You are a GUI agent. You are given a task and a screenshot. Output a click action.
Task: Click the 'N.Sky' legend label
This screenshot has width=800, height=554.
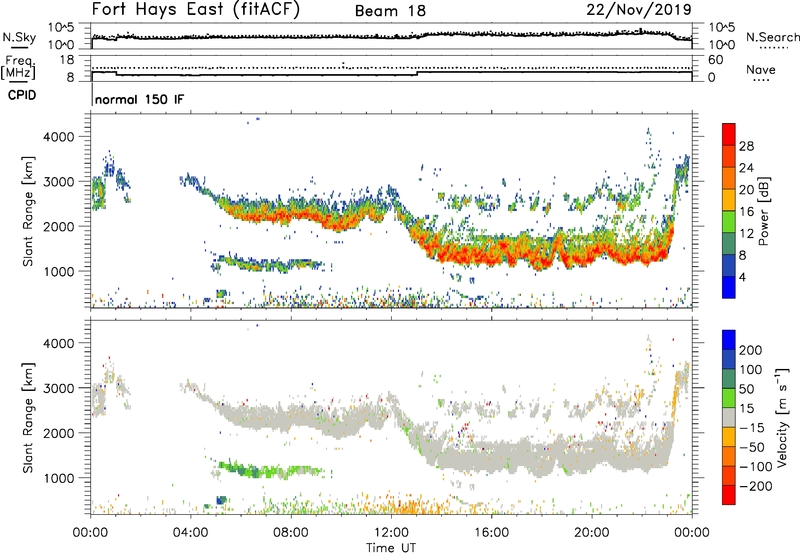(x=19, y=37)
